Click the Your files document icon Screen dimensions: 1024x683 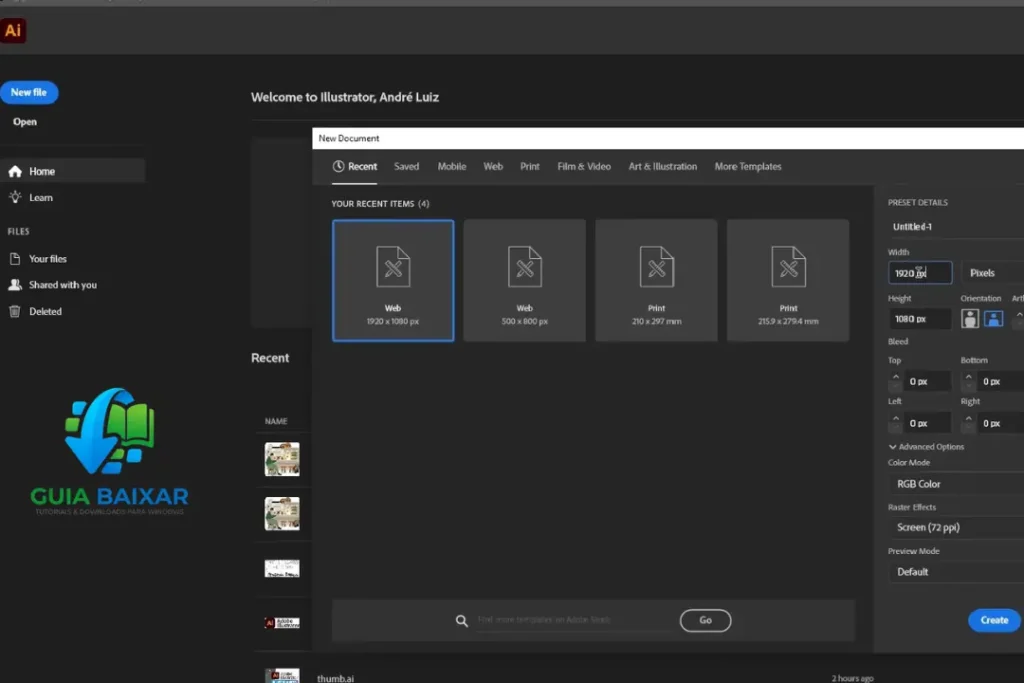pos(15,259)
